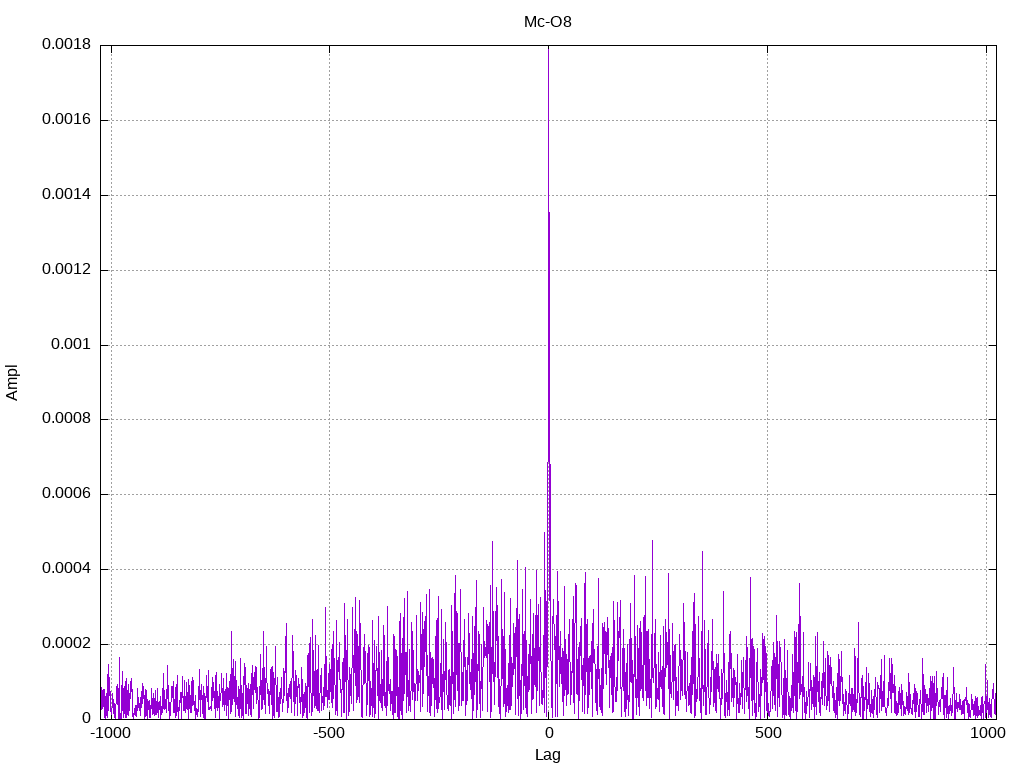Screen dimensions: 1024x768
Task: Click the 0 x-axis tick label under the peak
Action: (x=549, y=733)
